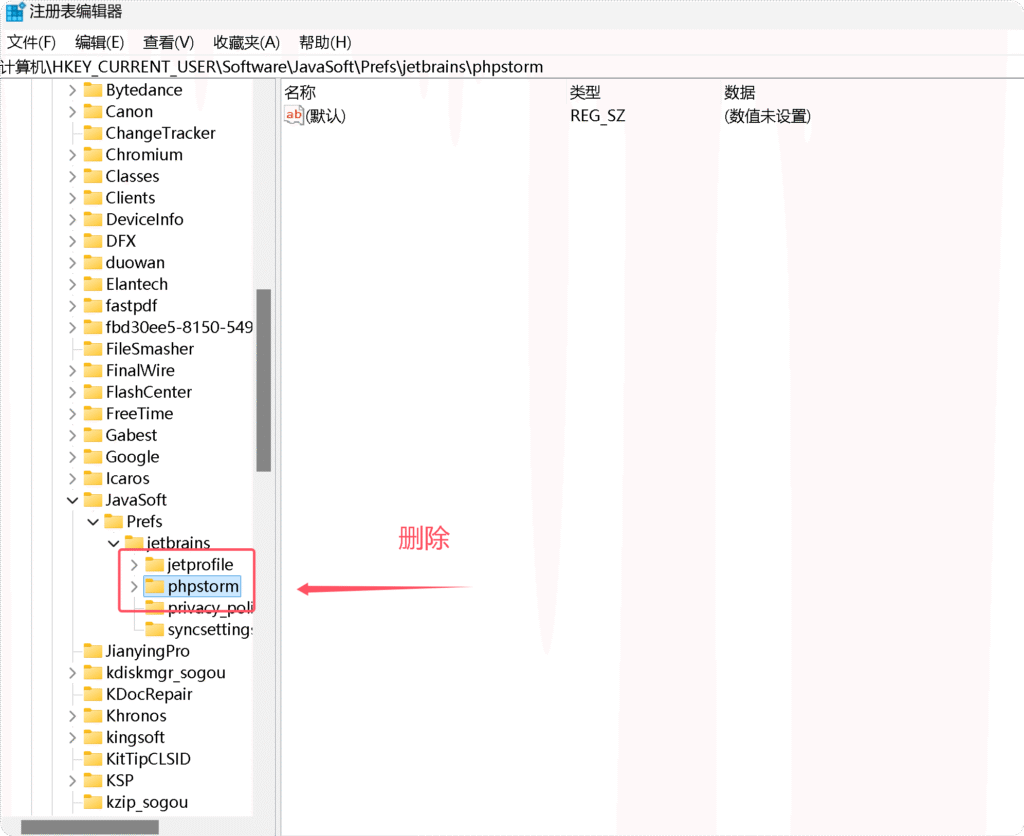
Task: Click the KSP folder icon
Action: pyautogui.click(x=93, y=779)
